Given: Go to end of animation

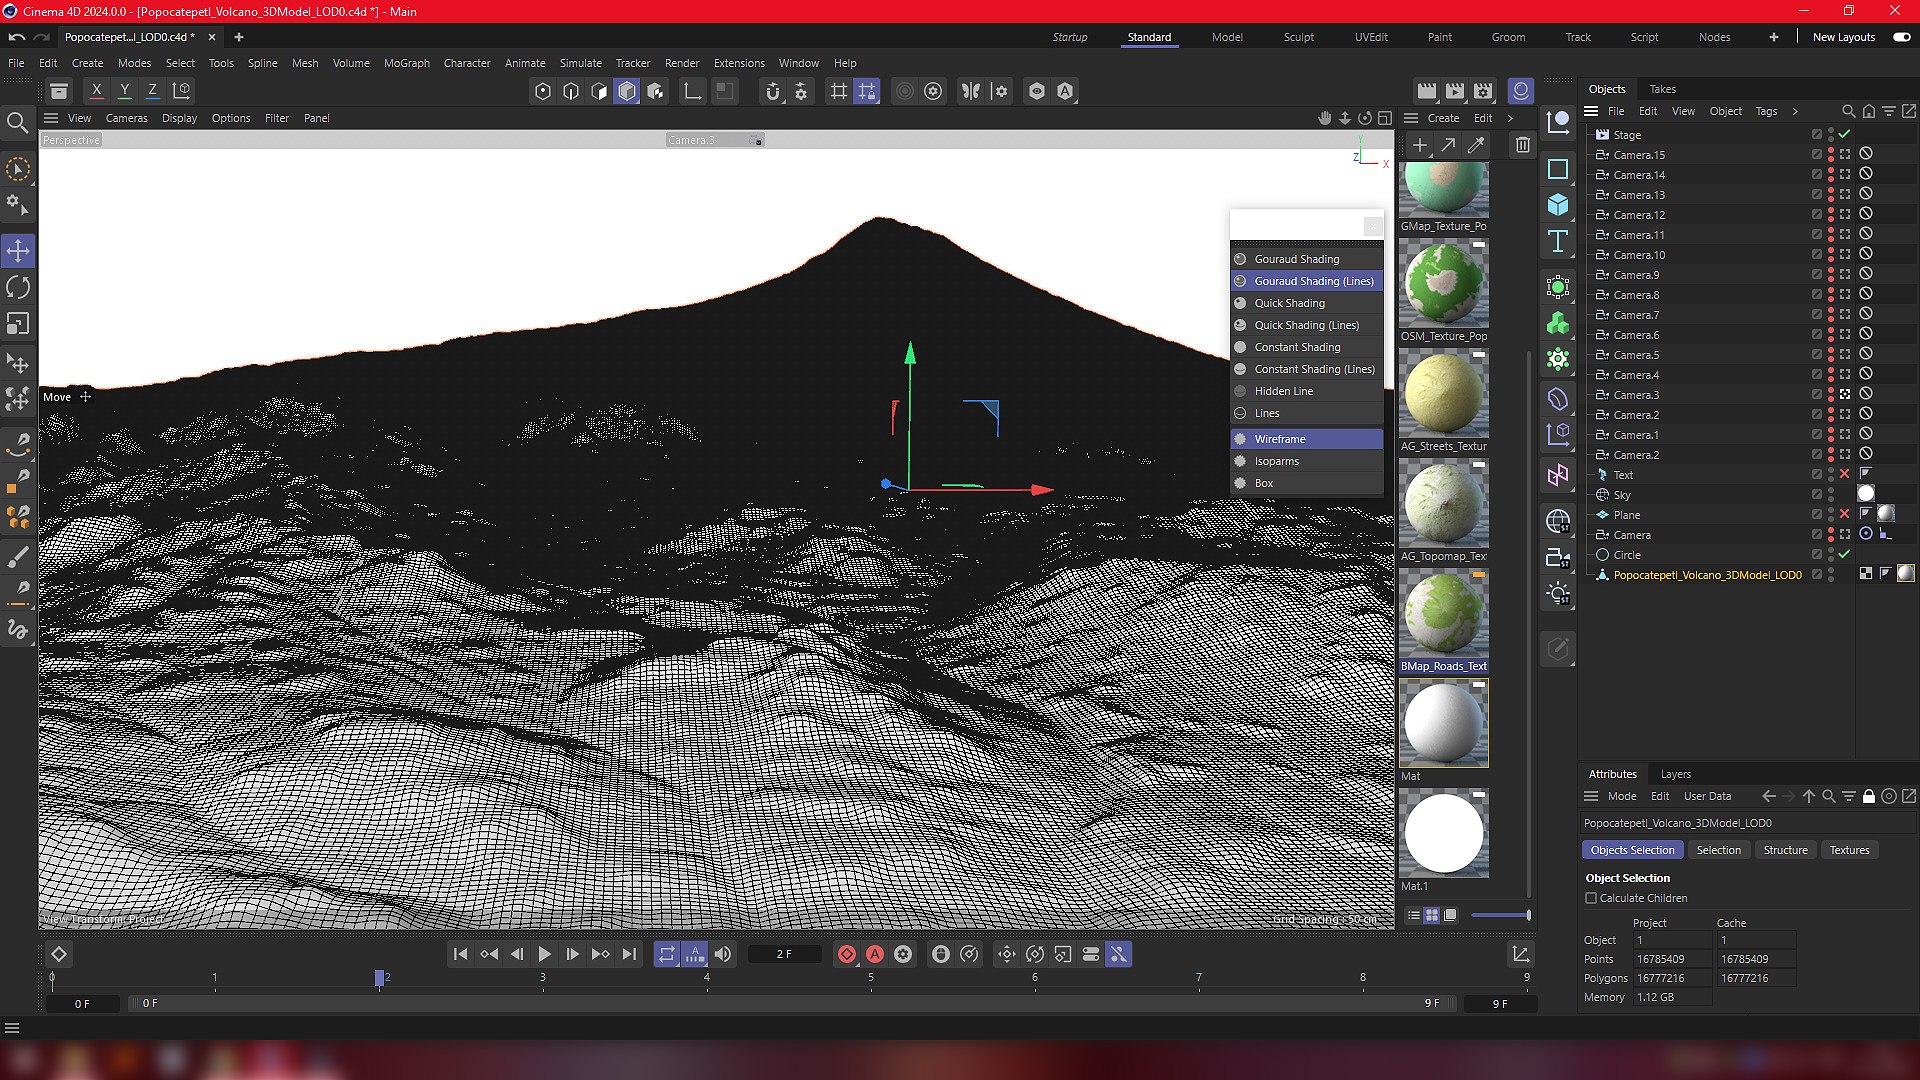Looking at the screenshot, I should click(x=629, y=954).
